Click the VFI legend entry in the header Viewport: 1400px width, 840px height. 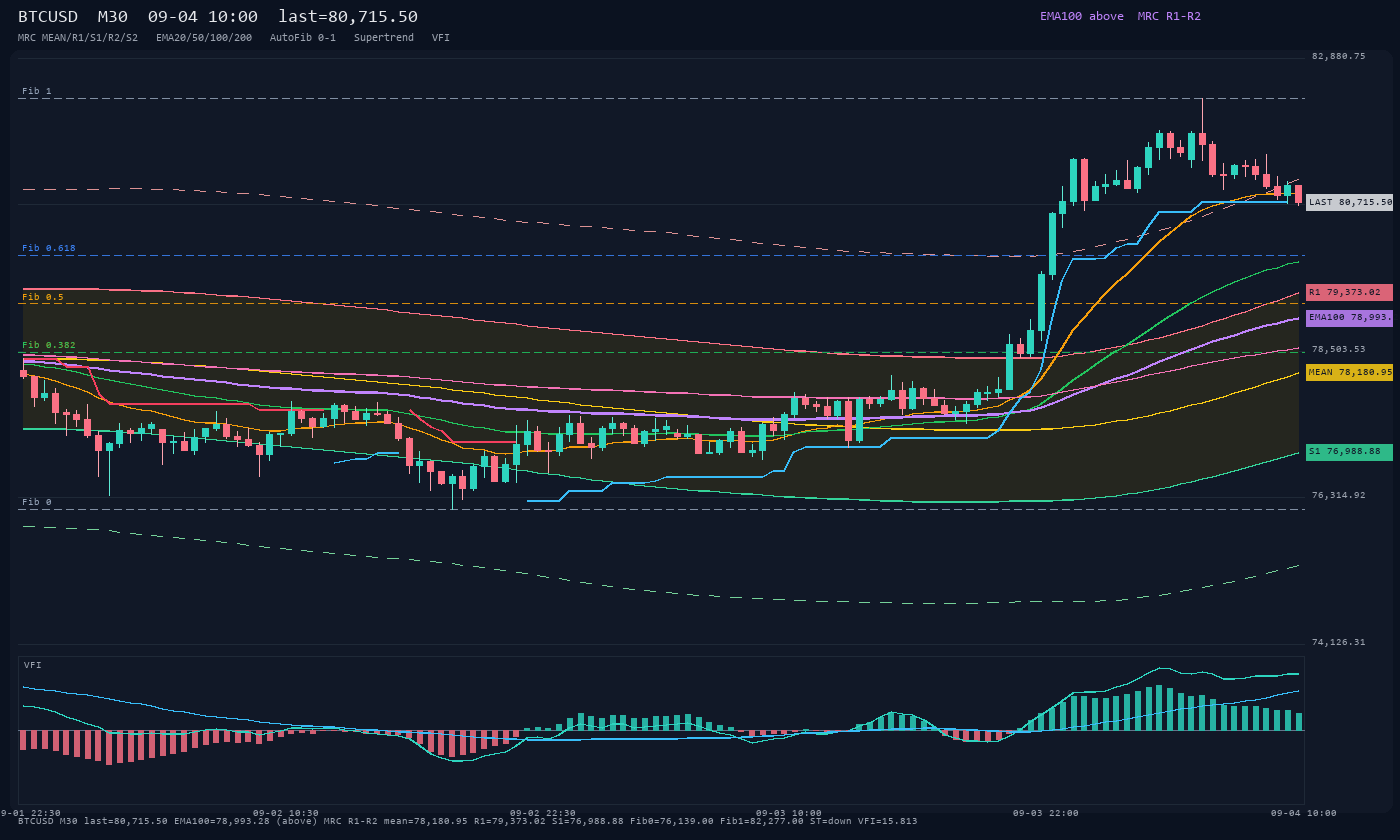click(441, 37)
